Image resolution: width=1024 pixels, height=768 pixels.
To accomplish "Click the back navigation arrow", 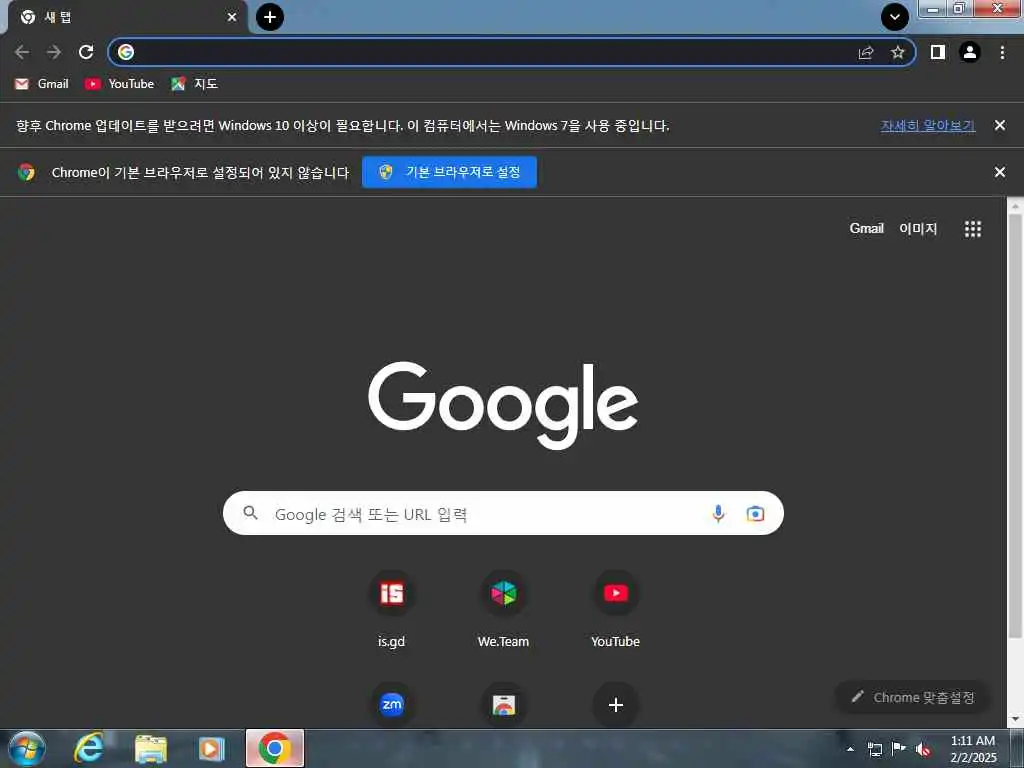I will point(22,52).
